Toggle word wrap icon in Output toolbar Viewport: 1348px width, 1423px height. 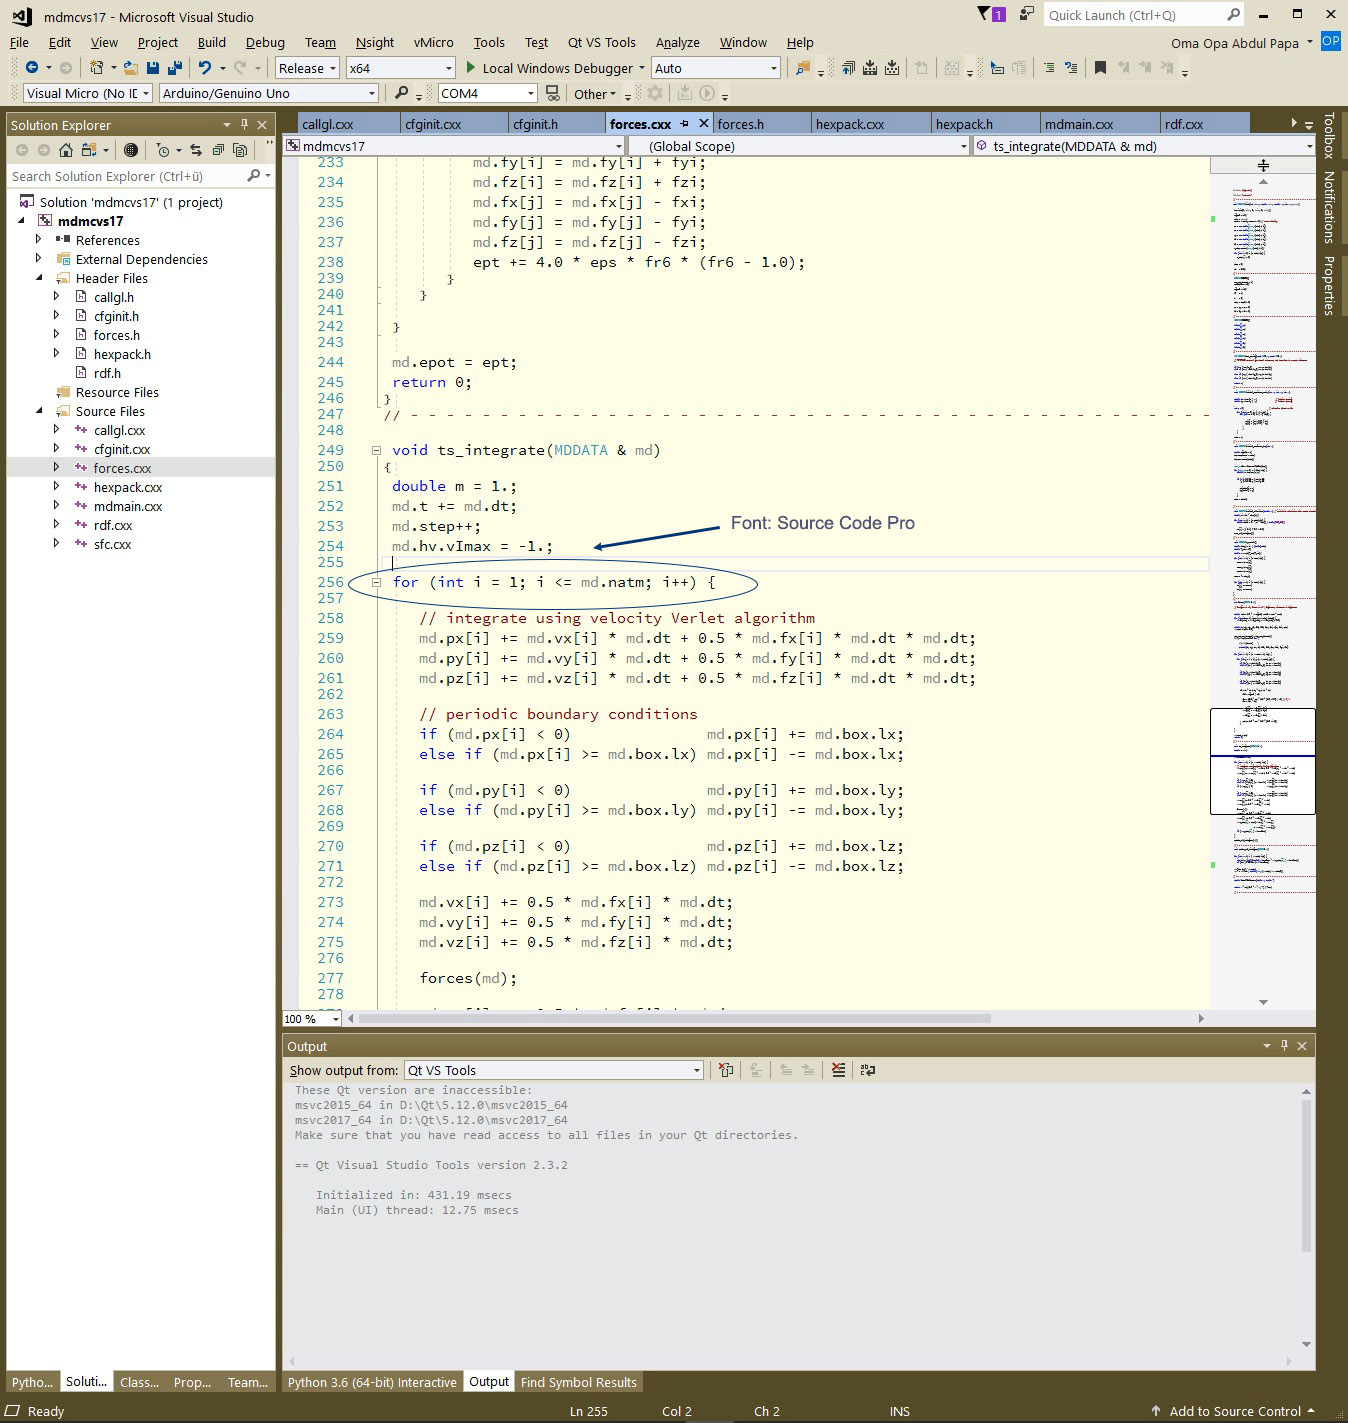click(x=868, y=1070)
